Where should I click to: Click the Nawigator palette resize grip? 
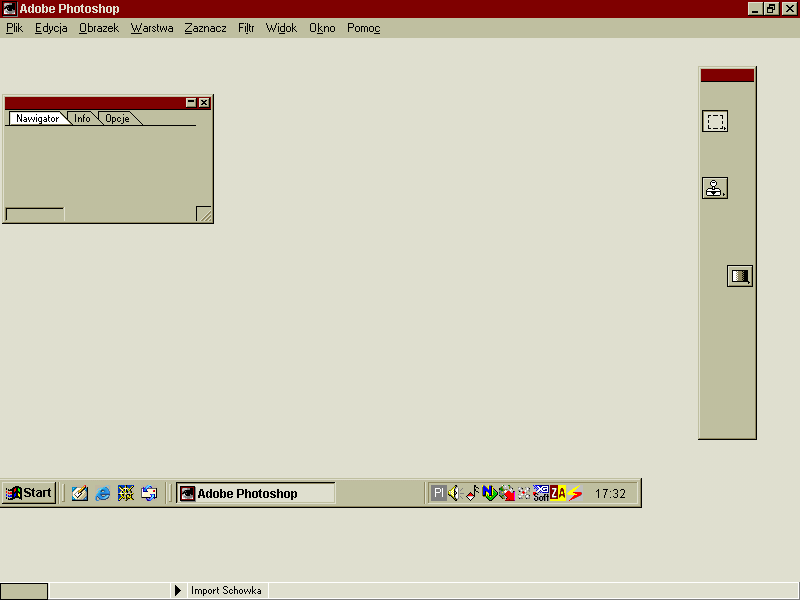click(x=204, y=214)
